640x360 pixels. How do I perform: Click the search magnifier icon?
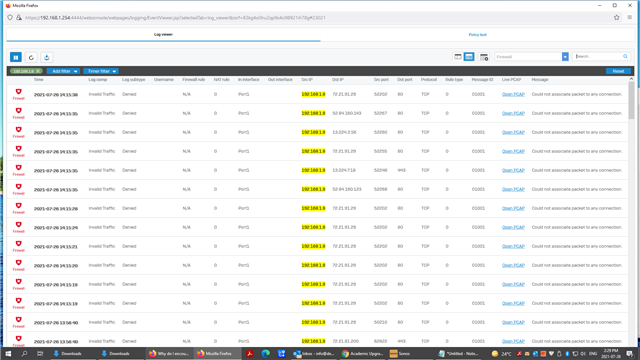[x=625, y=56]
